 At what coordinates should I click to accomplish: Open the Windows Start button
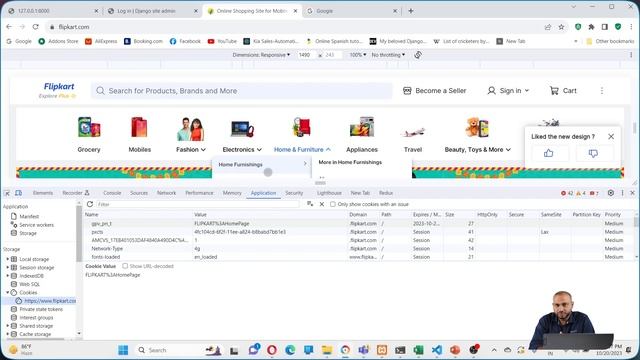coord(123,350)
